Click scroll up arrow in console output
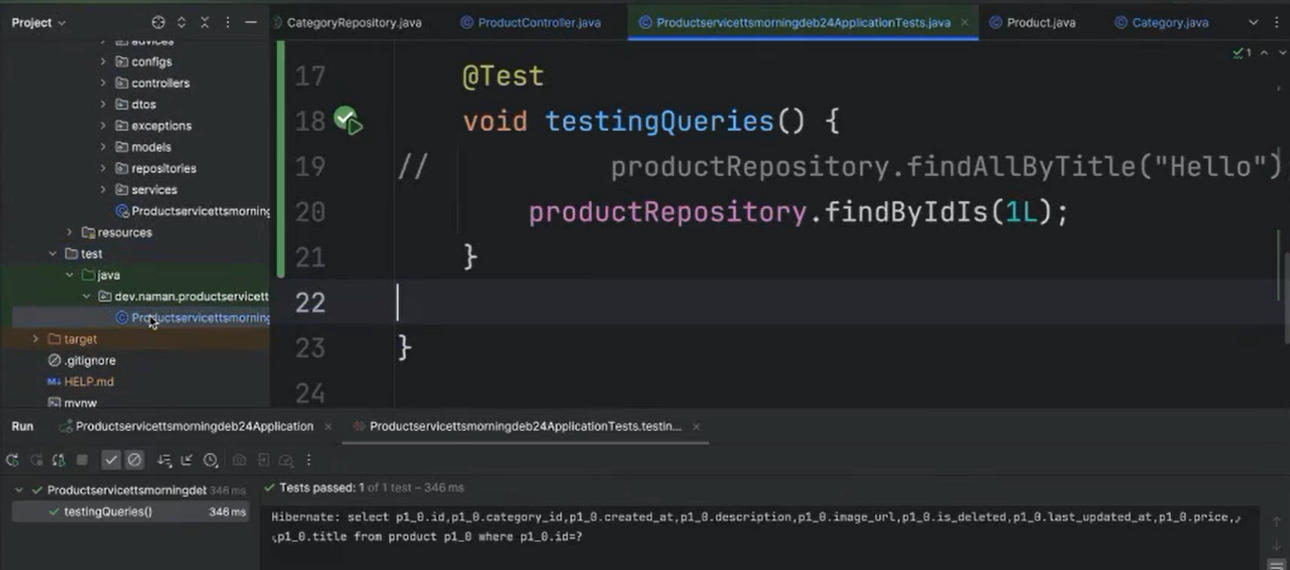Screen dimensions: 1290x570 [1276, 521]
